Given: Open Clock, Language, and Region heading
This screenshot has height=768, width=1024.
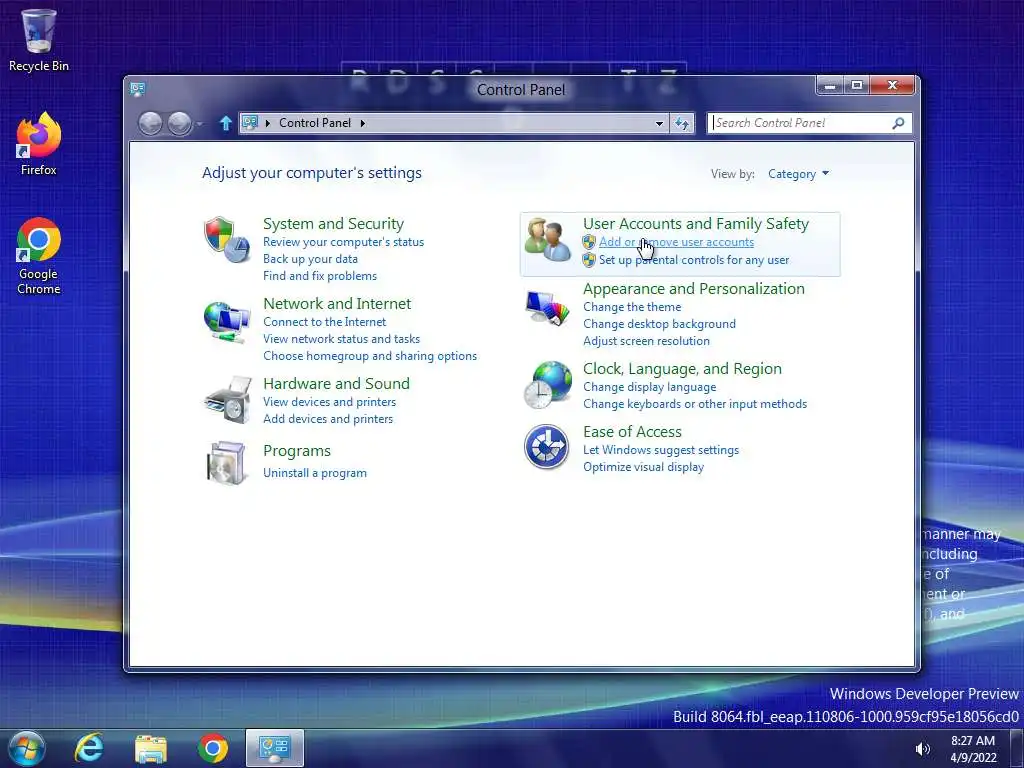Looking at the screenshot, I should 682,368.
